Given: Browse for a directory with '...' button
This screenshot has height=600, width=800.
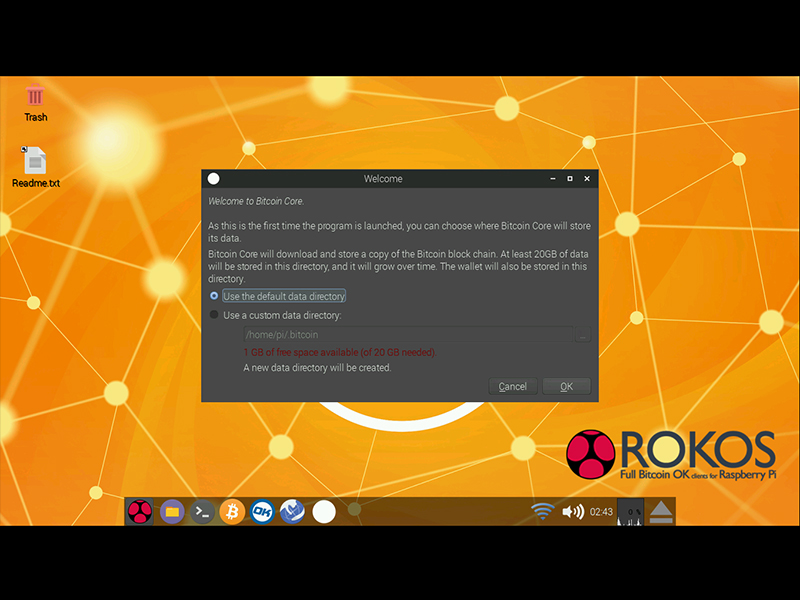Looking at the screenshot, I should [583, 335].
